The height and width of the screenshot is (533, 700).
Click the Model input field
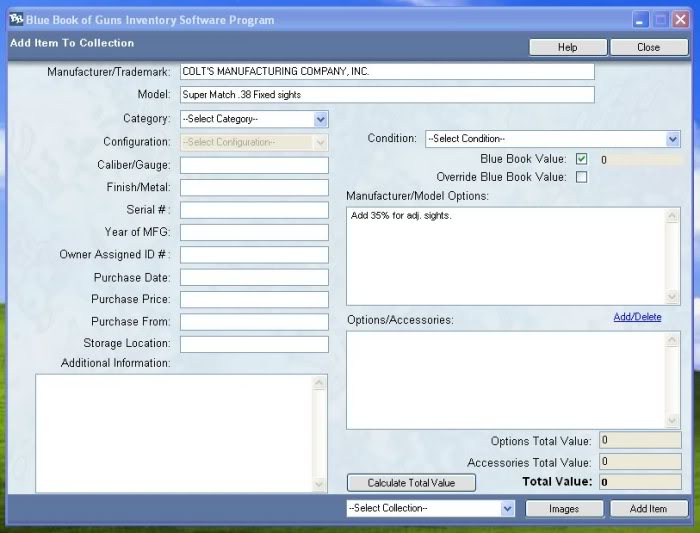[387, 95]
